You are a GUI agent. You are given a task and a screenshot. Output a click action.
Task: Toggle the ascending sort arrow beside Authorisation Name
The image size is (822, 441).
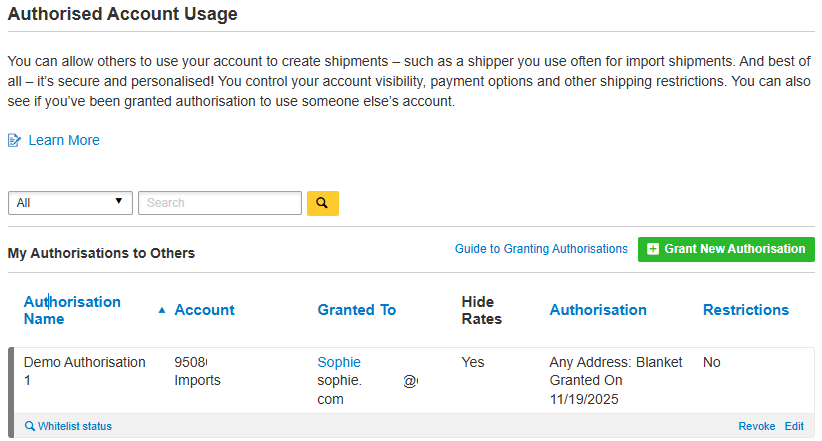pos(162,310)
